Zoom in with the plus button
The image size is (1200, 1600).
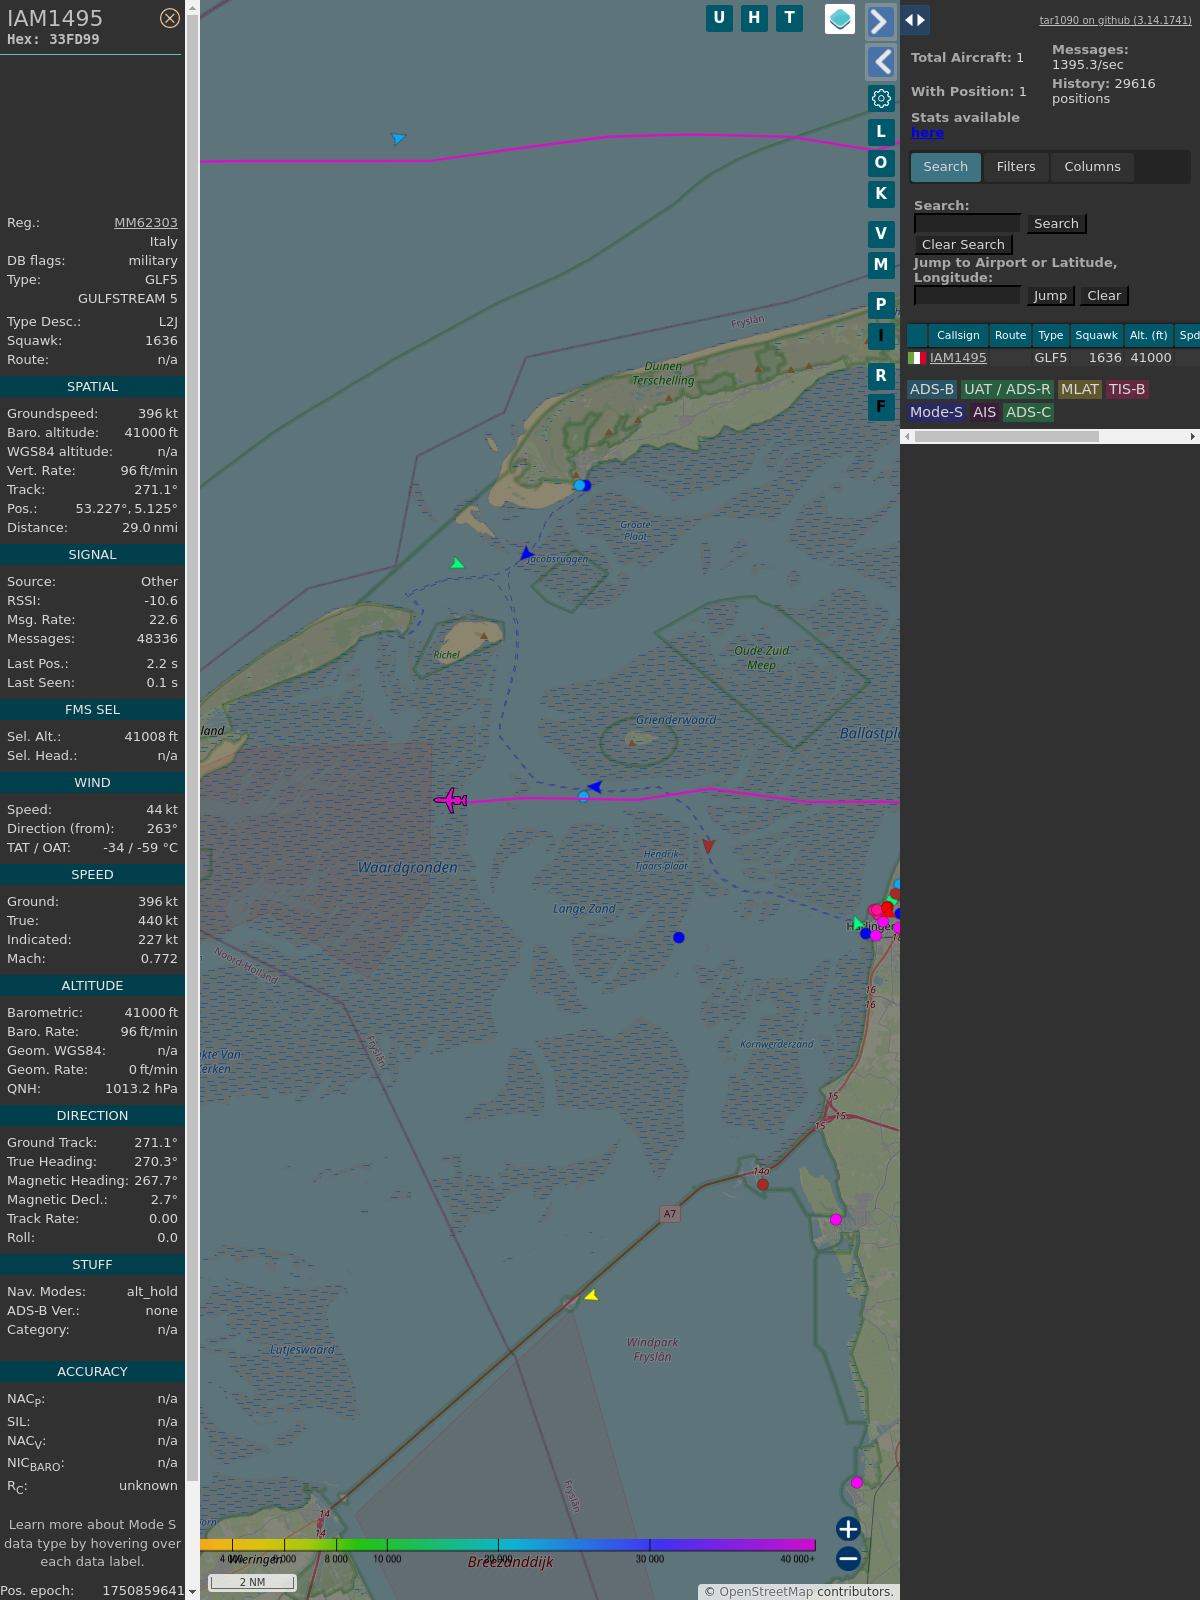[x=848, y=1528]
